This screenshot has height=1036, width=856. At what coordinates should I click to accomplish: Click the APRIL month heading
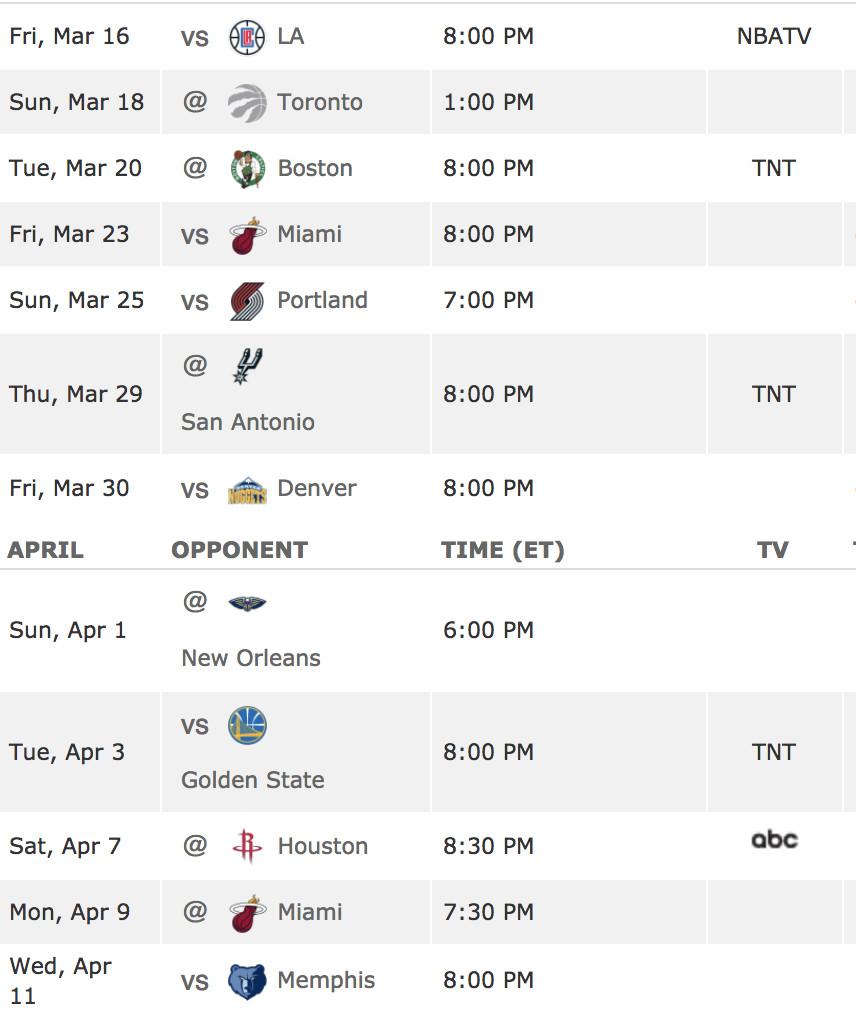[x=46, y=550]
